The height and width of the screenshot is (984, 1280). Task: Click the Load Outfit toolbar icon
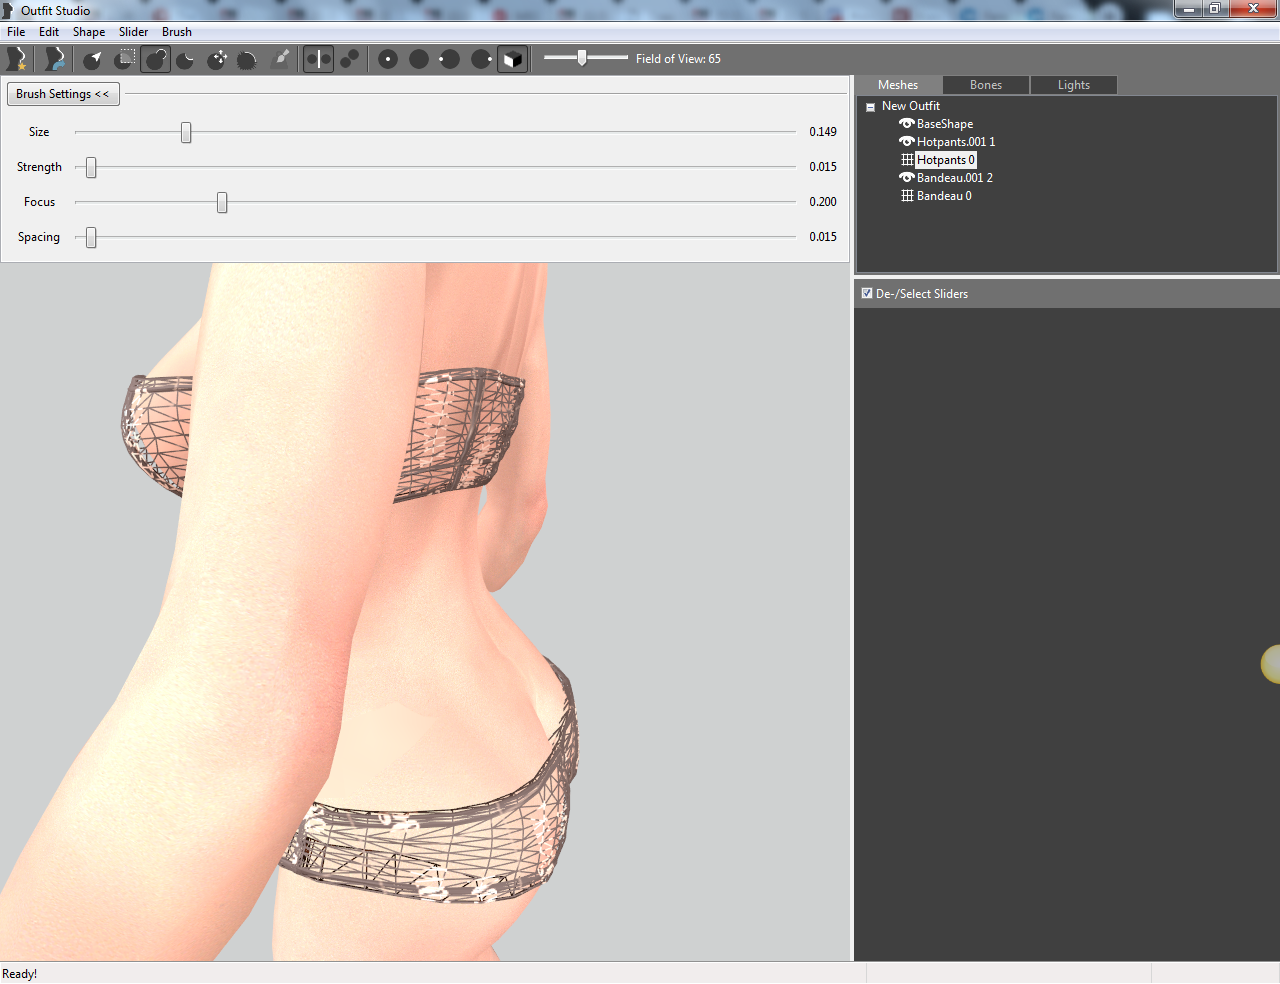pyautogui.click(x=55, y=59)
